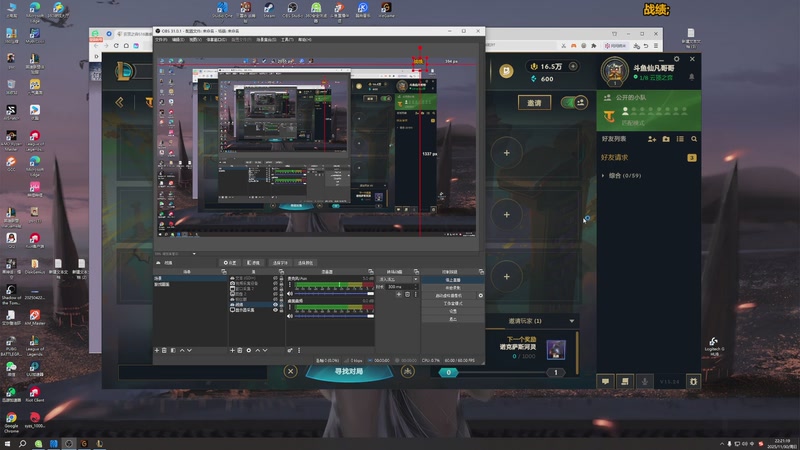Viewport: 800px width, 450px height.
Task: Mute the 麦克风/Aux audio channel
Action: [290, 294]
